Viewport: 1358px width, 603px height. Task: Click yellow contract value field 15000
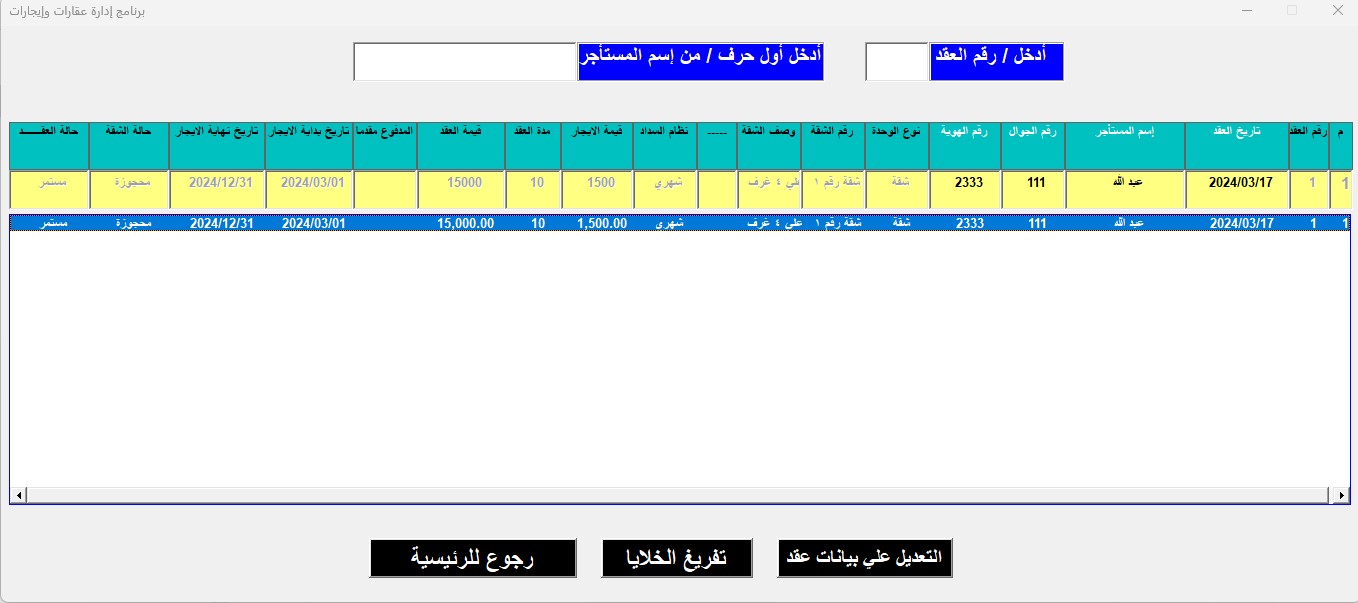point(461,189)
